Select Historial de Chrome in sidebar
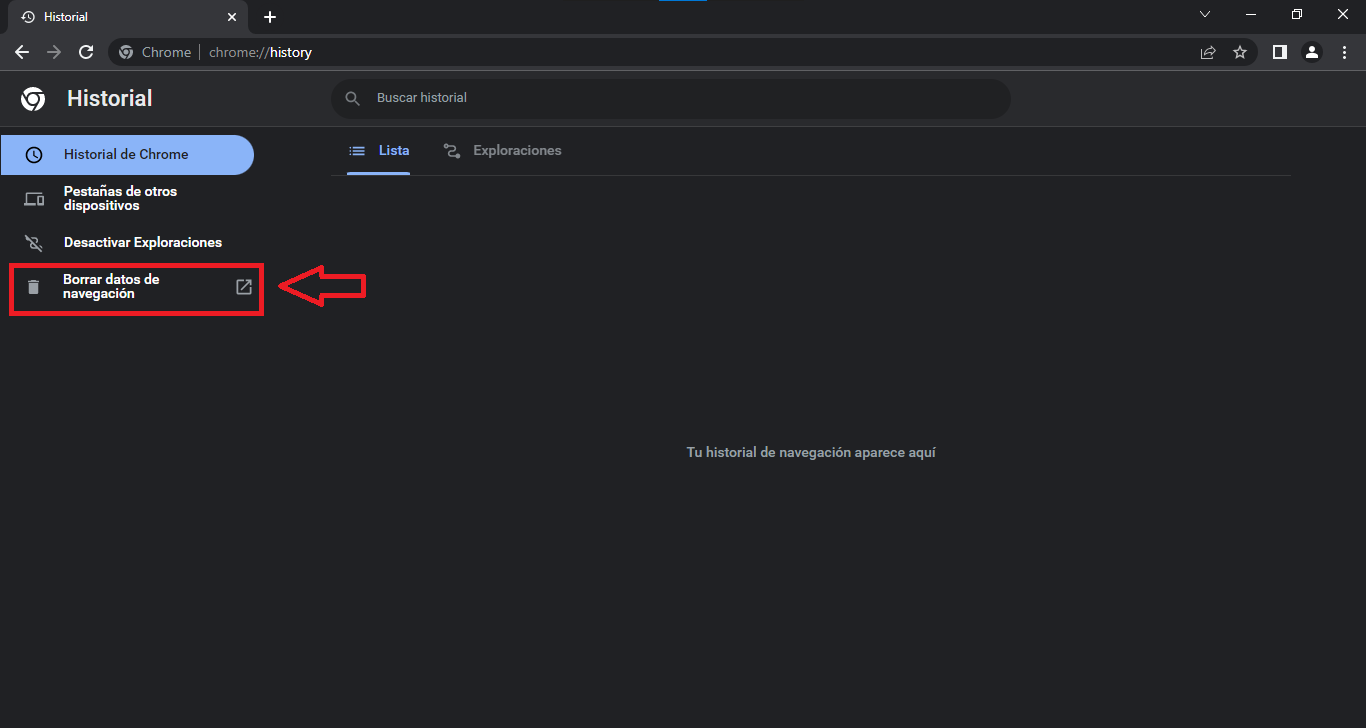Screen dimensions: 1366x728 [x=126, y=155]
